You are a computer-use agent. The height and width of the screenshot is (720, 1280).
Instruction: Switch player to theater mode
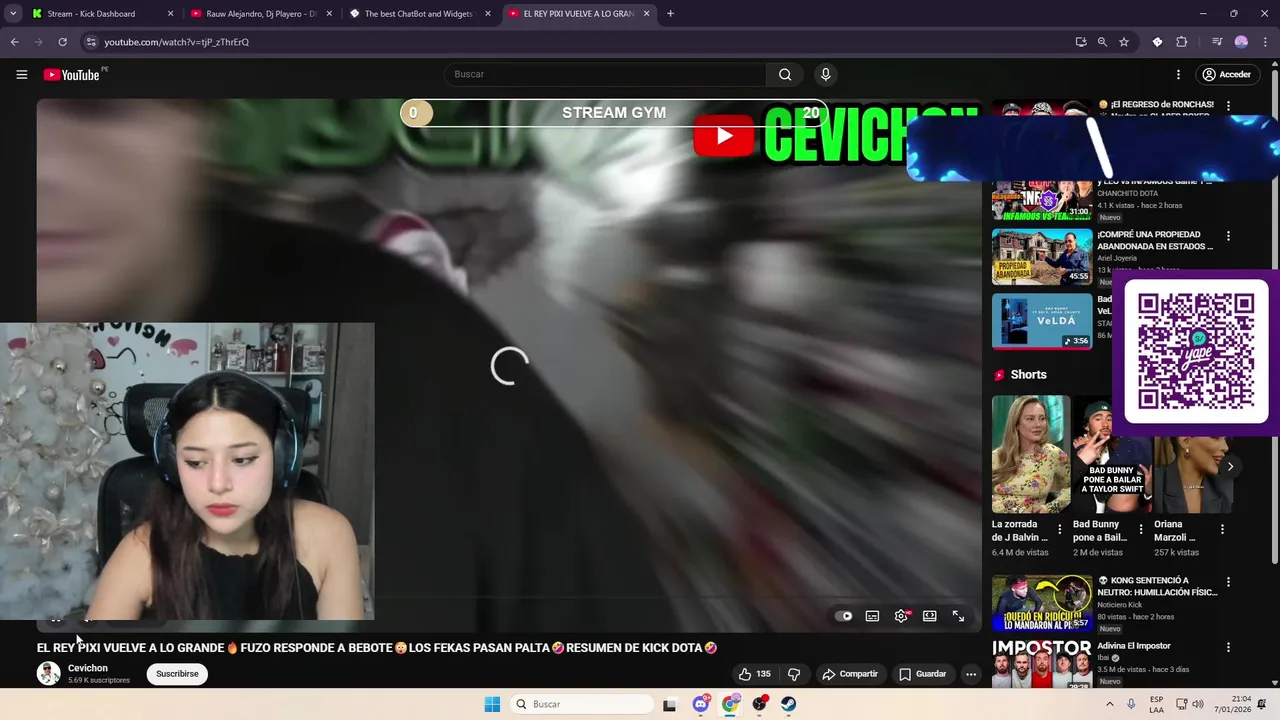click(929, 616)
